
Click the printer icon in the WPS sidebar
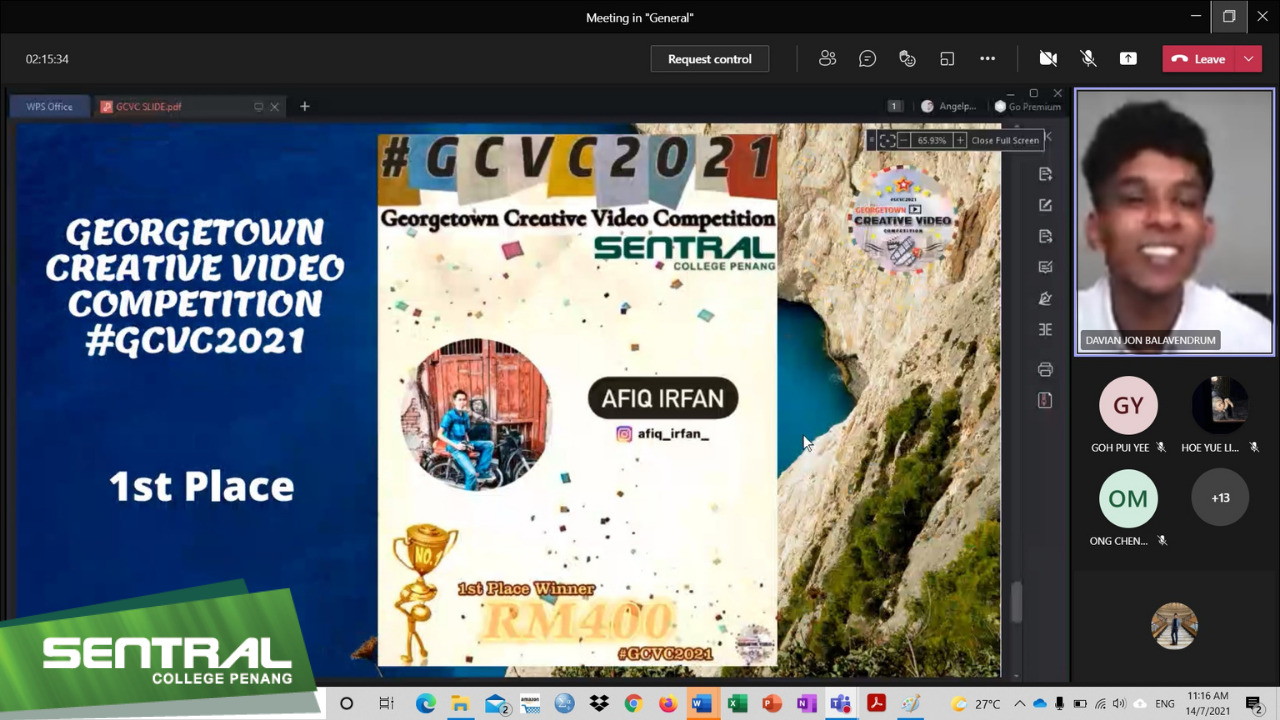[1045, 370]
